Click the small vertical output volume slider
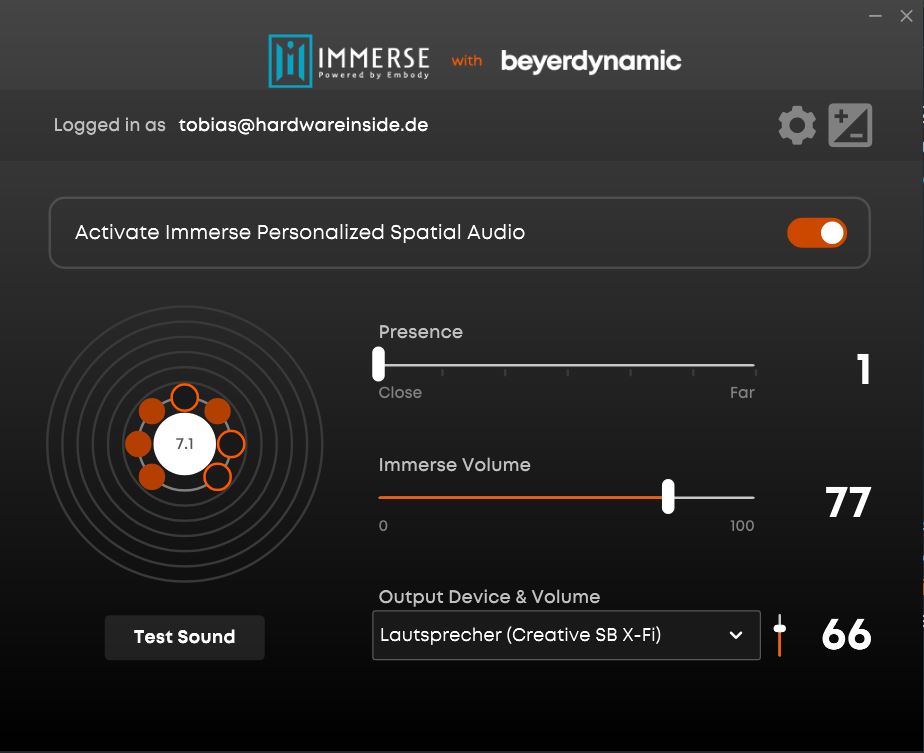Screen dimensions: 924x753 point(780,635)
